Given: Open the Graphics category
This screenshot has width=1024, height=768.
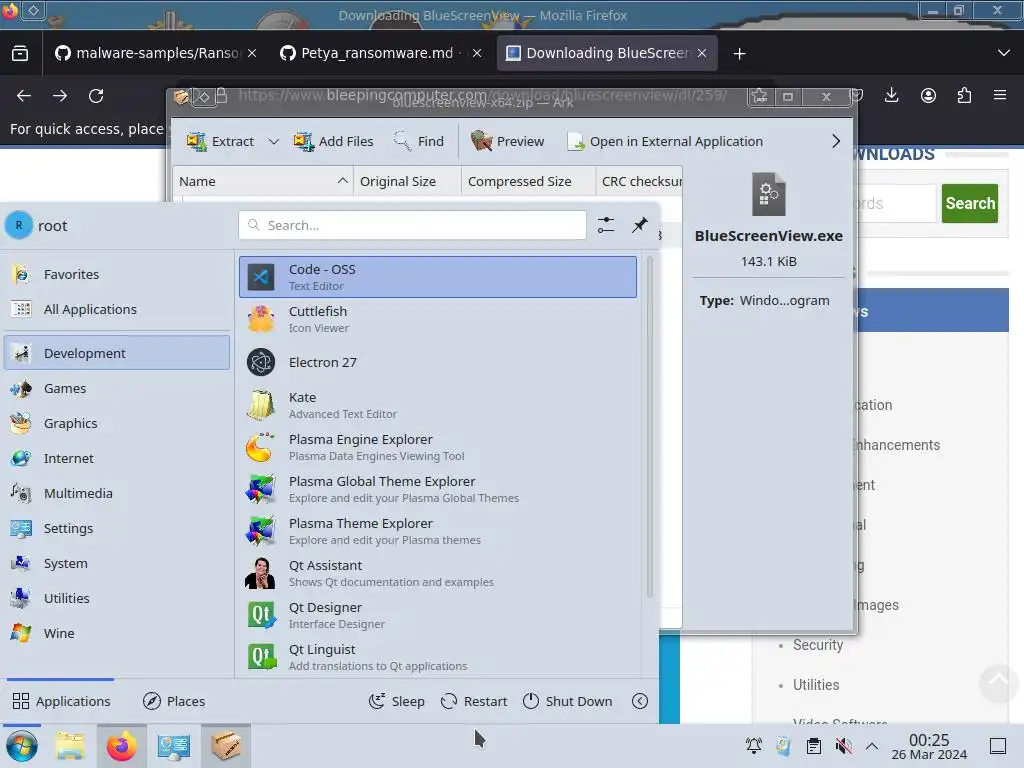Looking at the screenshot, I should pyautogui.click(x=117, y=424).
